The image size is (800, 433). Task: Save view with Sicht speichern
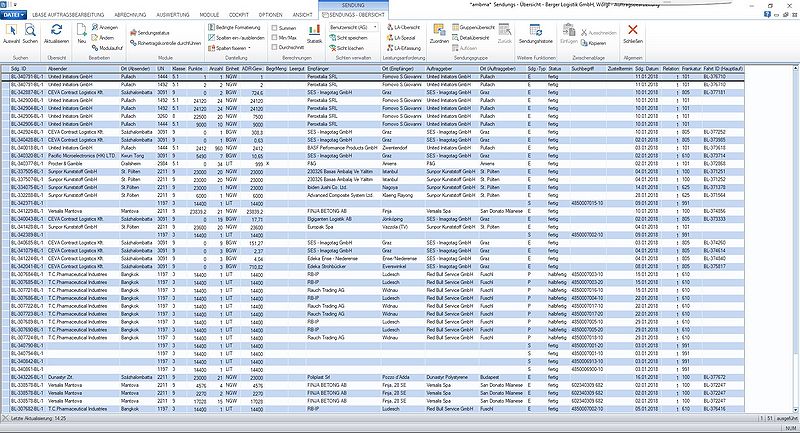click(x=348, y=38)
